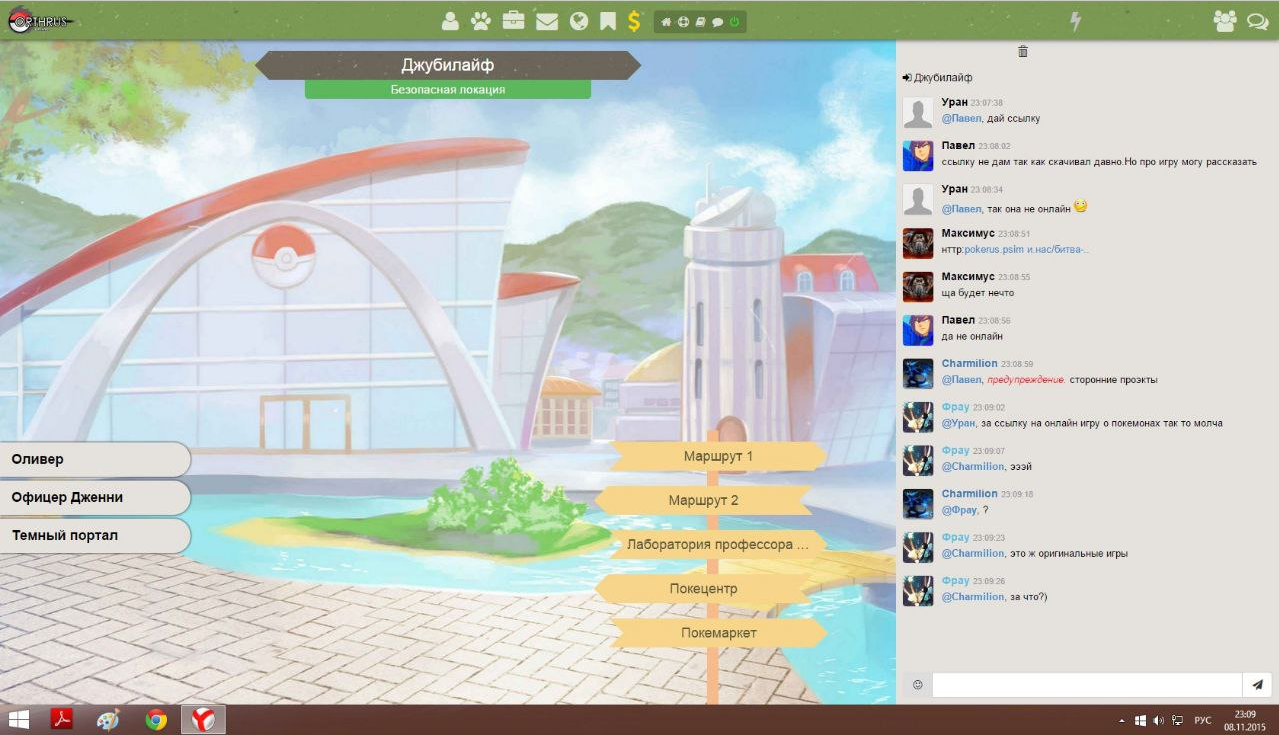Open the briefcase inventory icon
1279x735 pixels.
pyautogui.click(x=513, y=20)
